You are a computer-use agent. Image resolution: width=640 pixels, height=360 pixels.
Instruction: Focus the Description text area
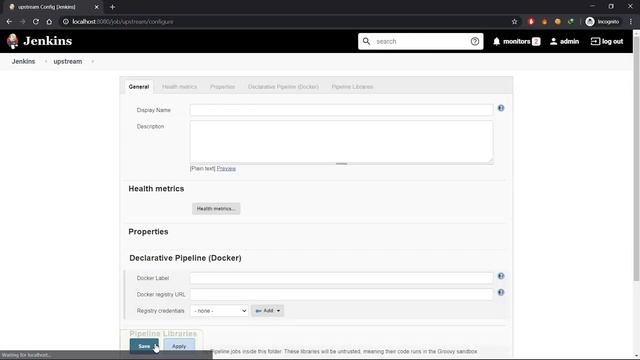click(341, 142)
